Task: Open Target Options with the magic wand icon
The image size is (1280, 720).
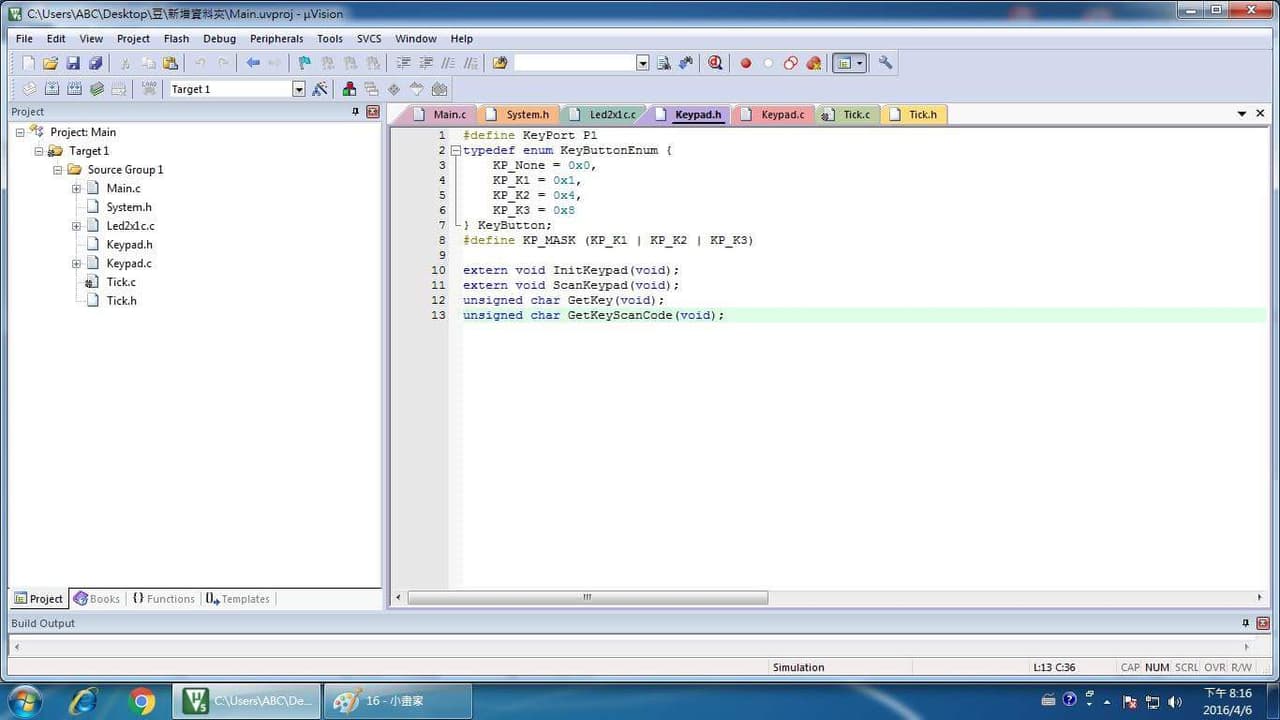Action: (320, 89)
